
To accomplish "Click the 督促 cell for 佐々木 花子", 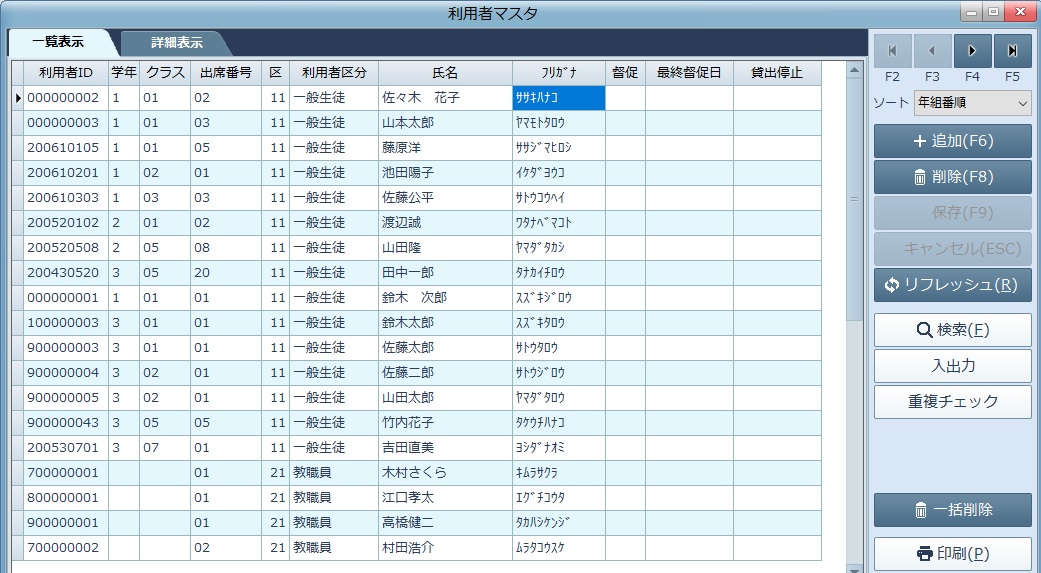I will [625, 98].
